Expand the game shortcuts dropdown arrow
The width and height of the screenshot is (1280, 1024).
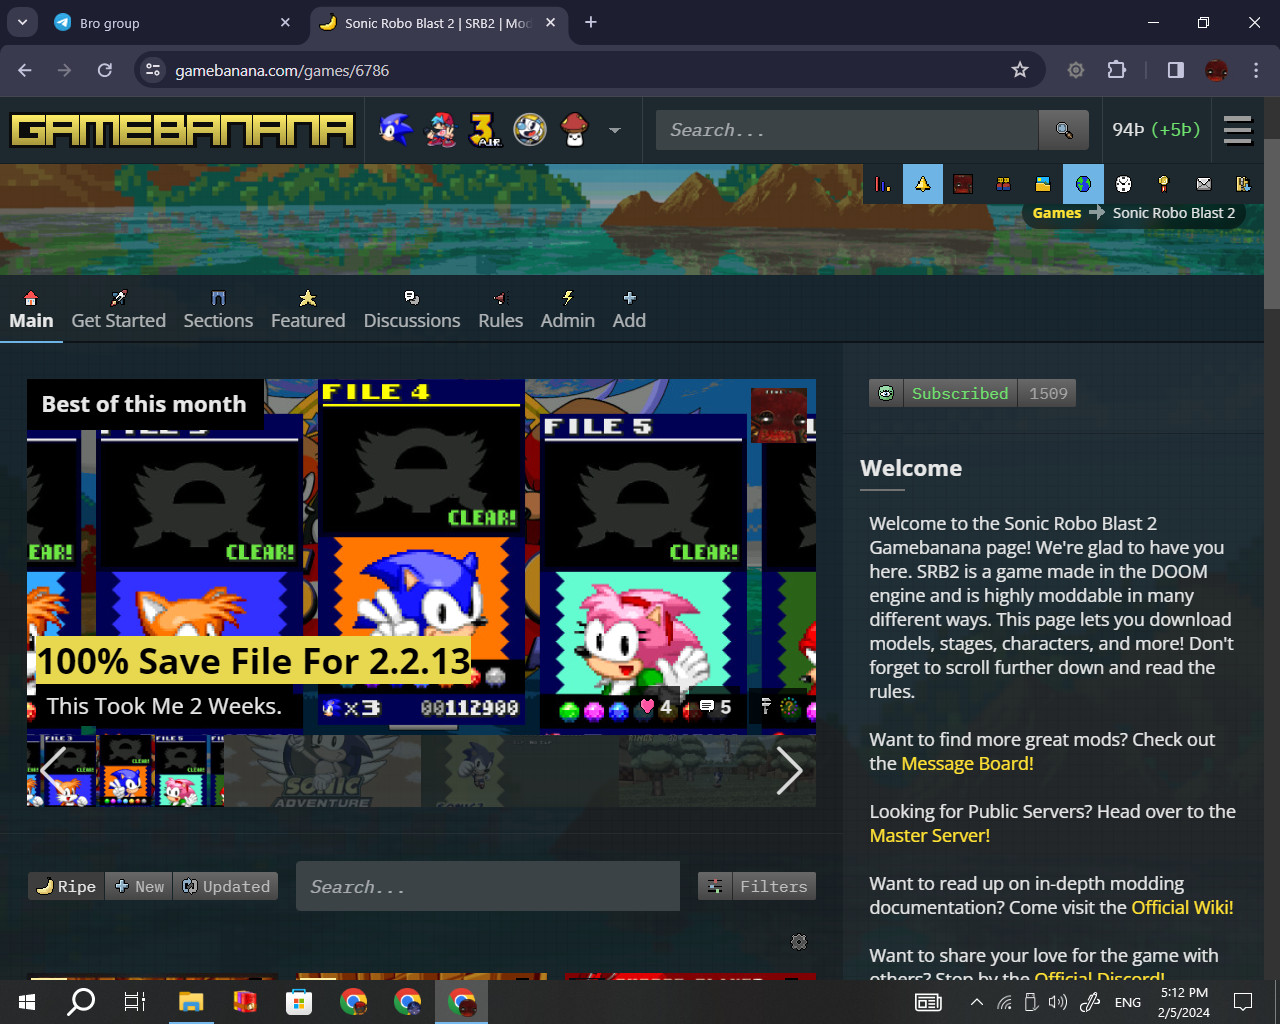point(615,130)
